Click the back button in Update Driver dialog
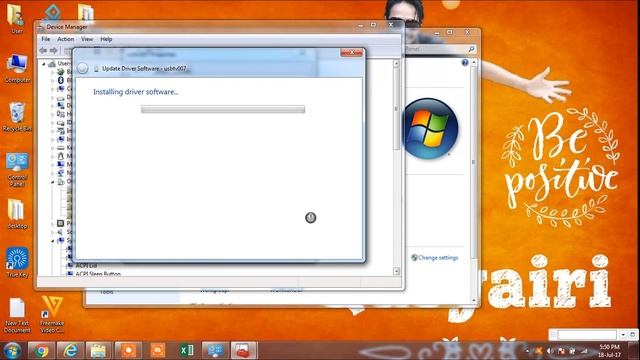The height and width of the screenshot is (360, 640). tap(82, 69)
